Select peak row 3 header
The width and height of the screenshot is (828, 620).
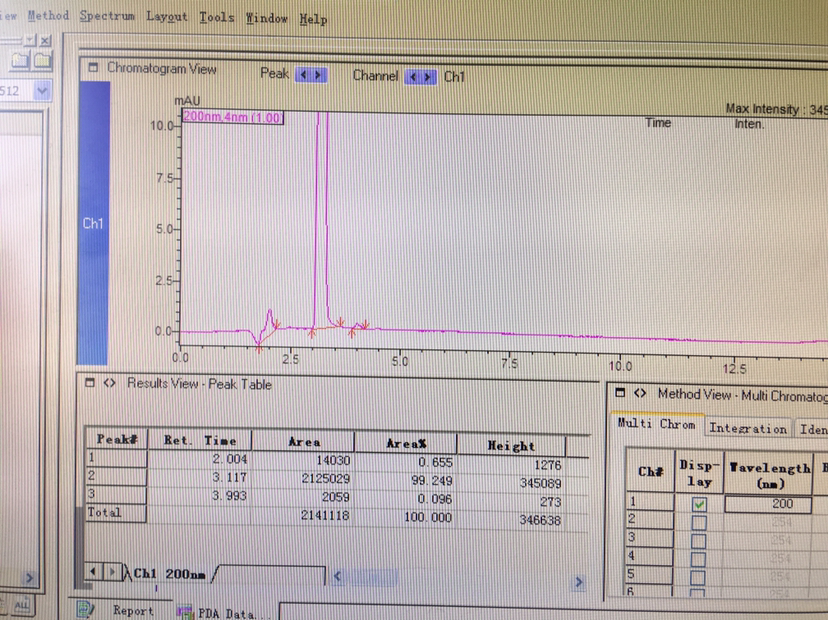(x=116, y=494)
